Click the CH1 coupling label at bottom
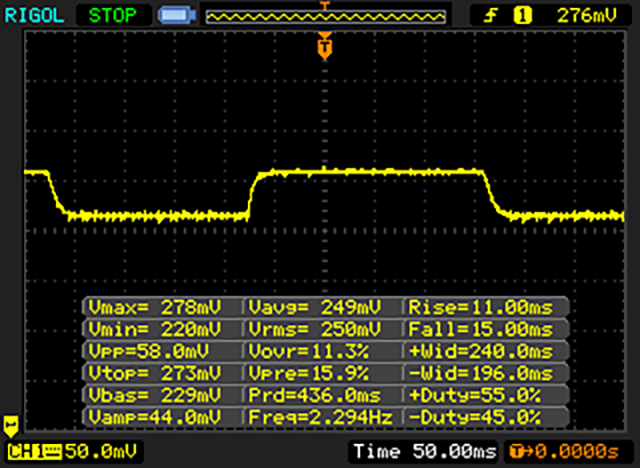This screenshot has height=468, width=640. (x=35, y=452)
